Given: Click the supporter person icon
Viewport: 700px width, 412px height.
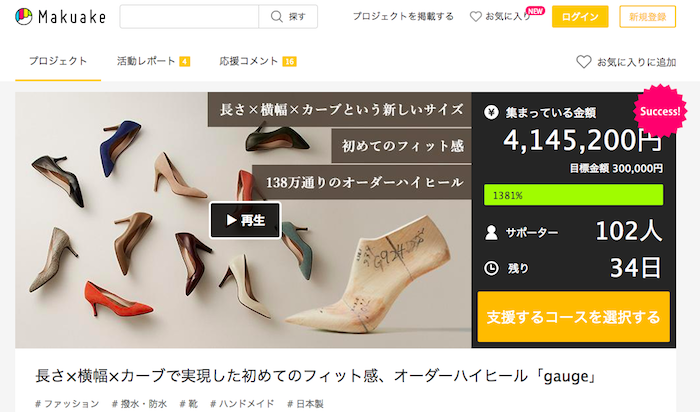Looking at the screenshot, I should [491, 232].
